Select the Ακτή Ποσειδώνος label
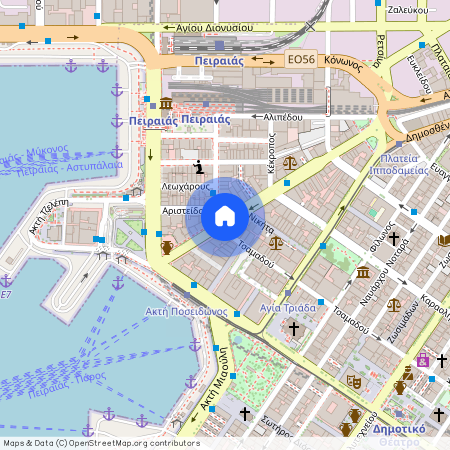Screen dimensions: 450x450 pyautogui.click(x=186, y=312)
